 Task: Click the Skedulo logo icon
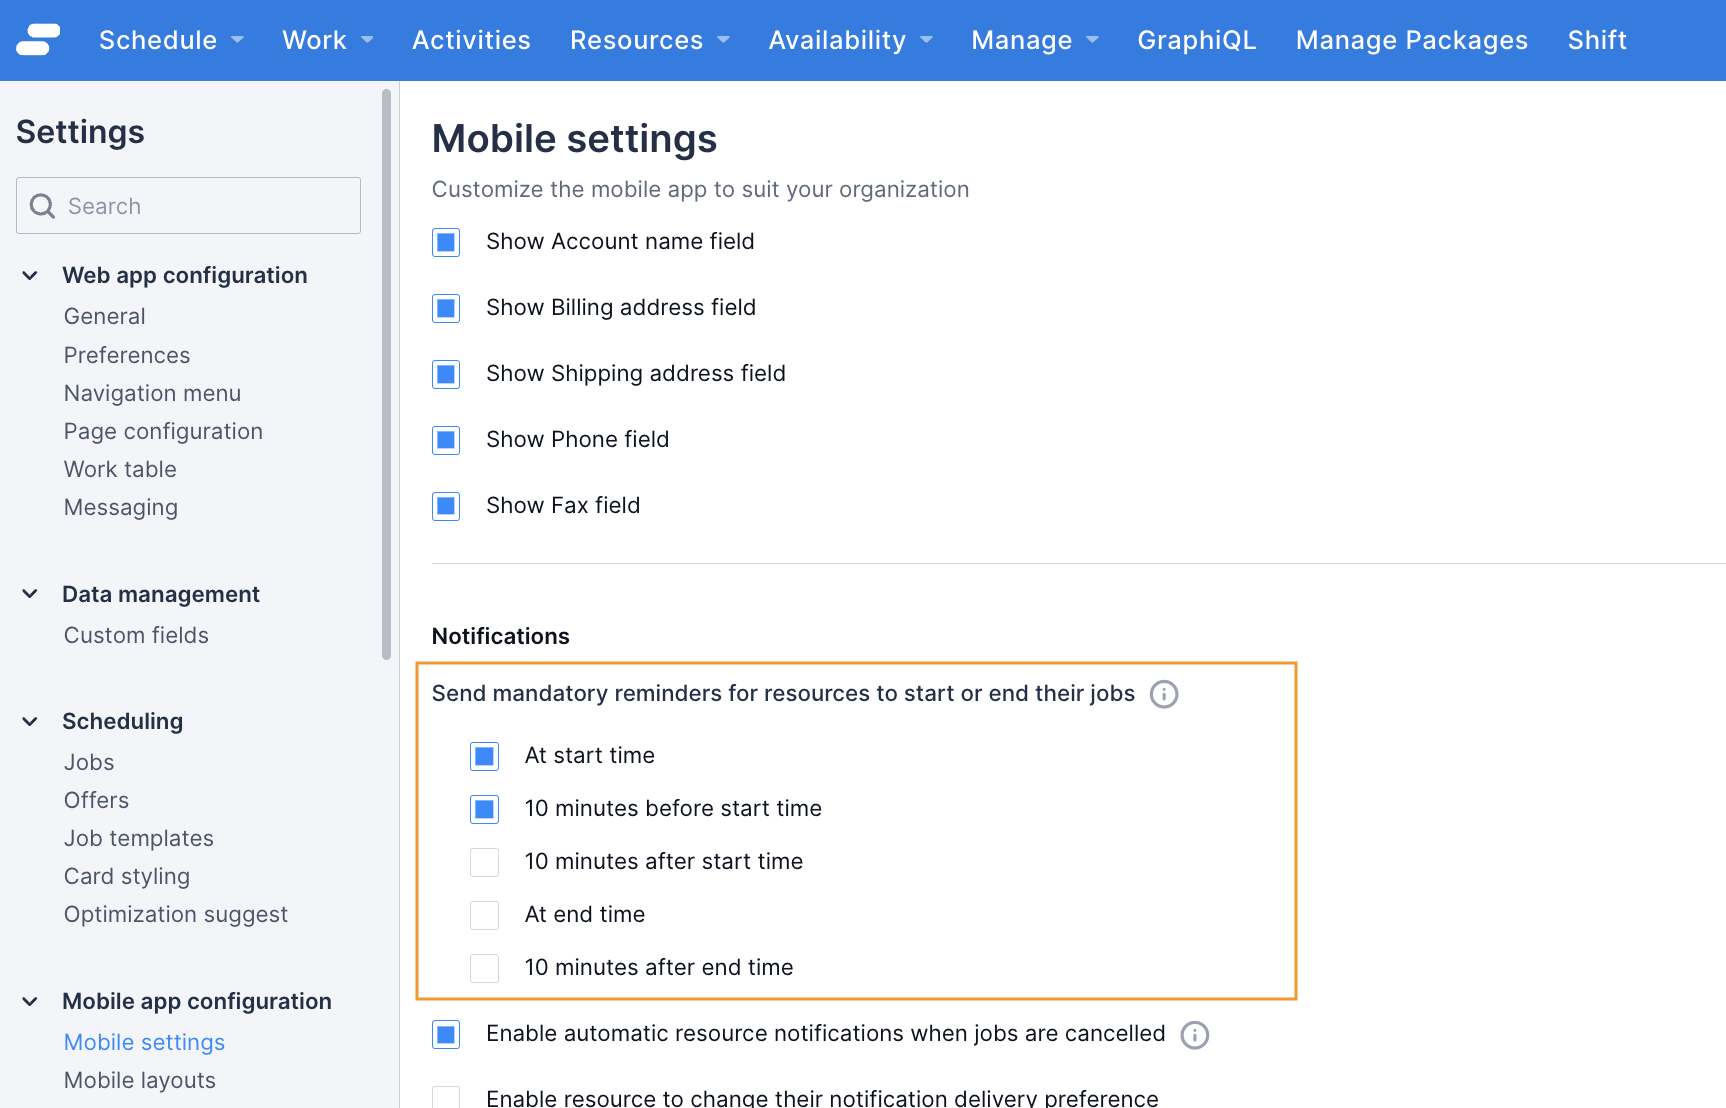click(x=39, y=39)
